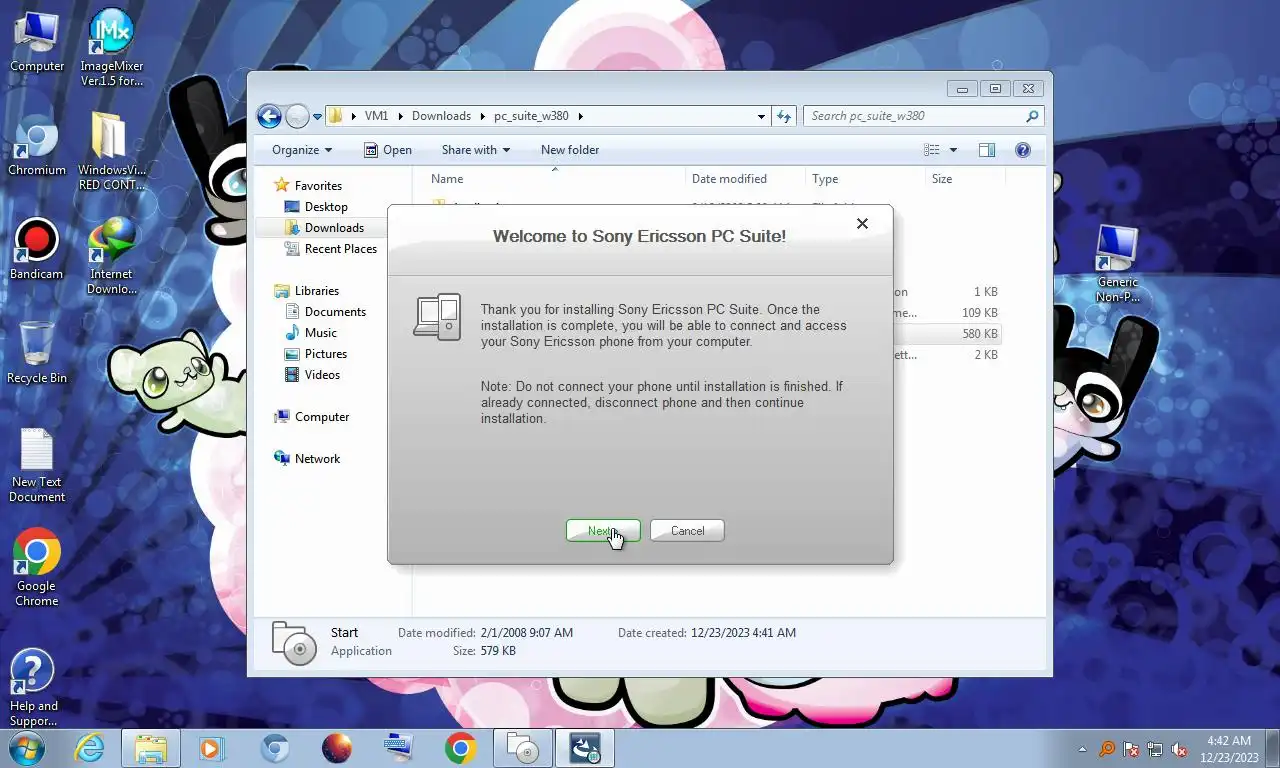This screenshot has width=1280, height=768.
Task: Open the Share with menu
Action: pyautogui.click(x=476, y=150)
